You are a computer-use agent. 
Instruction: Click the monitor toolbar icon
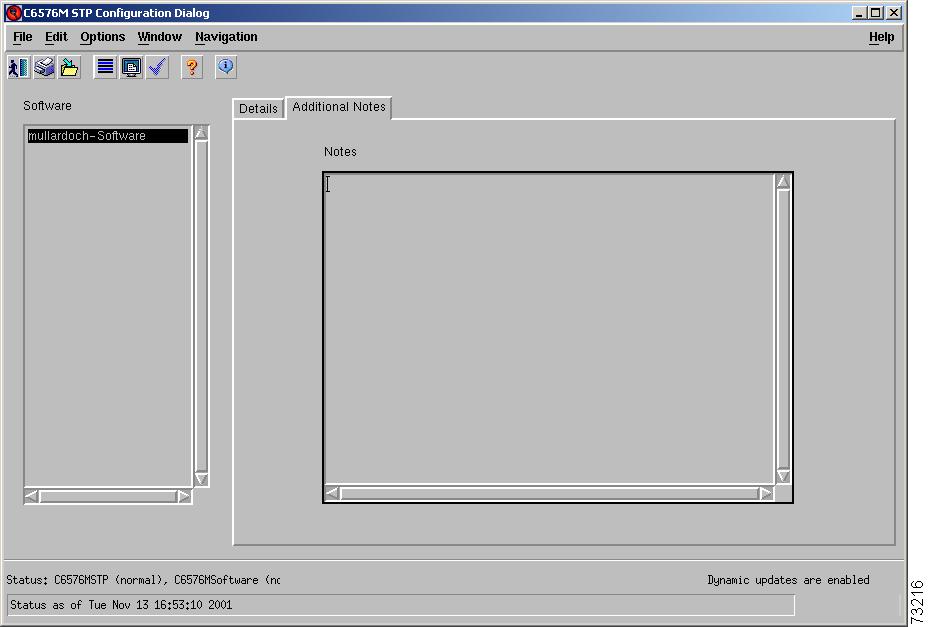pos(131,67)
